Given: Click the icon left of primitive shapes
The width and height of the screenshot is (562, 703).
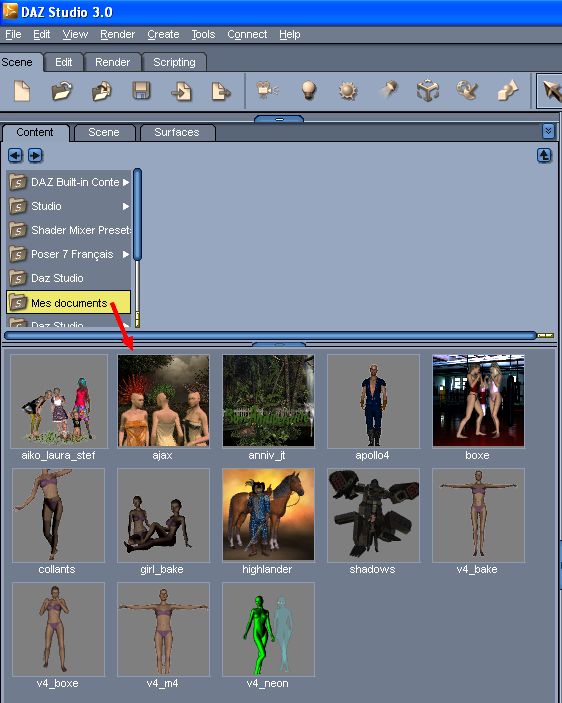Looking at the screenshot, I should click(467, 90).
